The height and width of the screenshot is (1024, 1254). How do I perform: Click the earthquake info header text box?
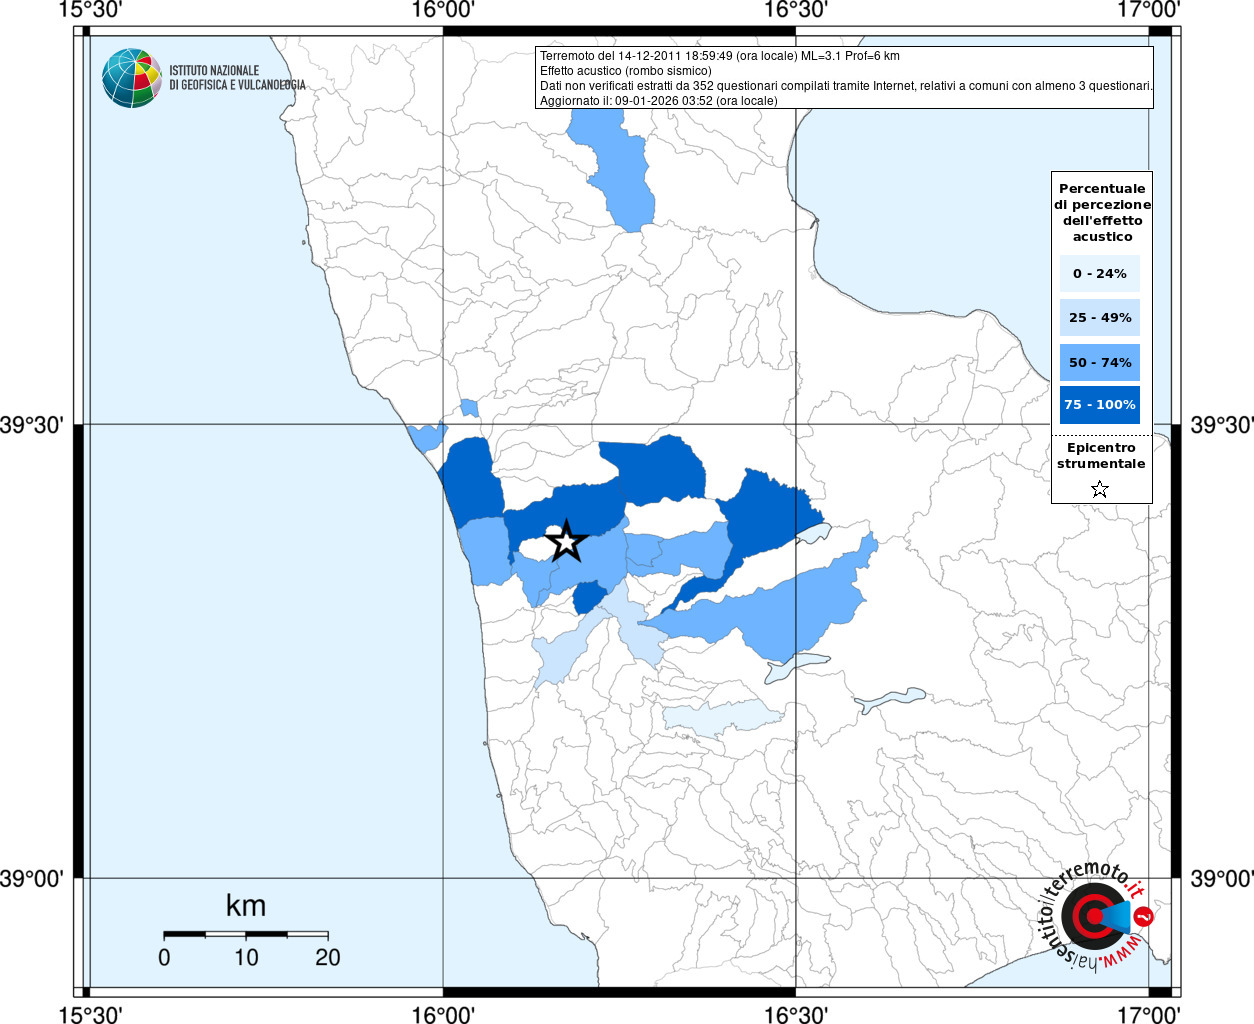click(844, 78)
